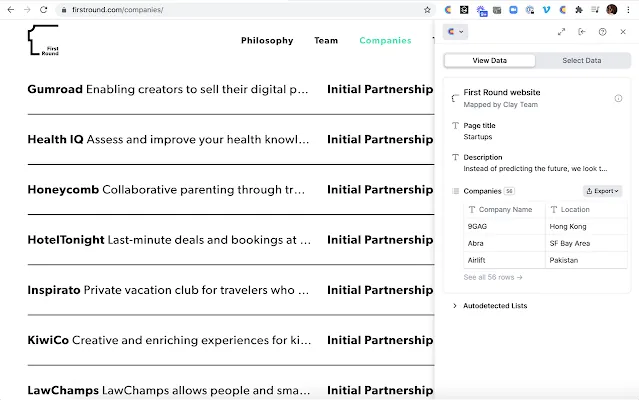The image size is (640, 400).
Task: Click the Companies list icon in panel
Action: coord(456,191)
